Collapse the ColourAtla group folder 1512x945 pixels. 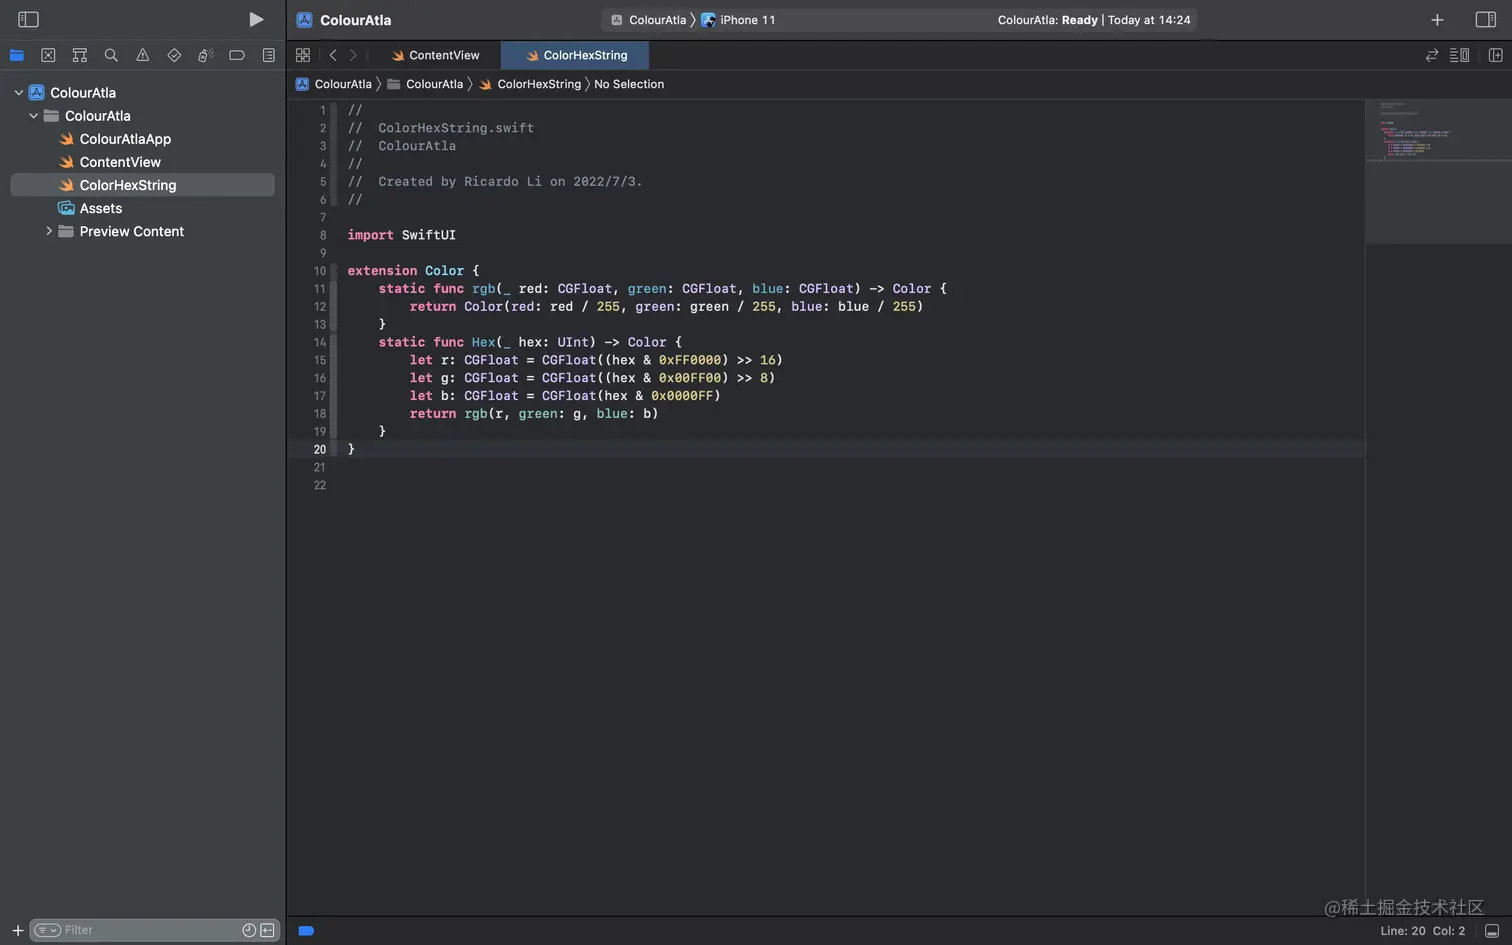[x=33, y=116]
